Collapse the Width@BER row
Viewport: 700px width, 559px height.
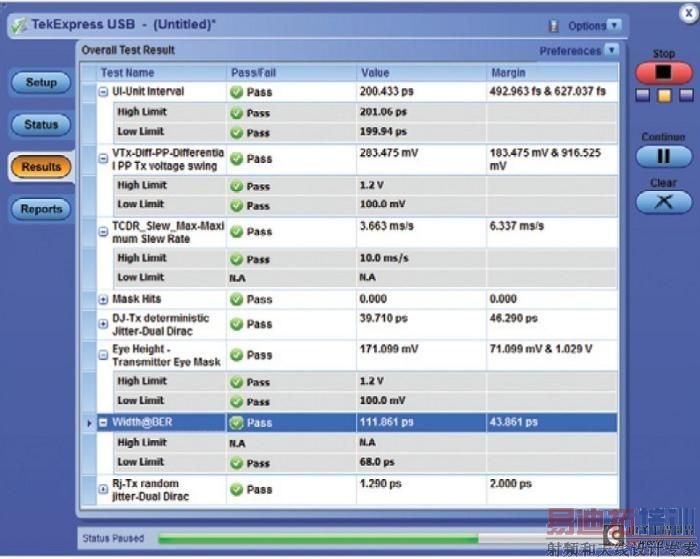point(103,422)
